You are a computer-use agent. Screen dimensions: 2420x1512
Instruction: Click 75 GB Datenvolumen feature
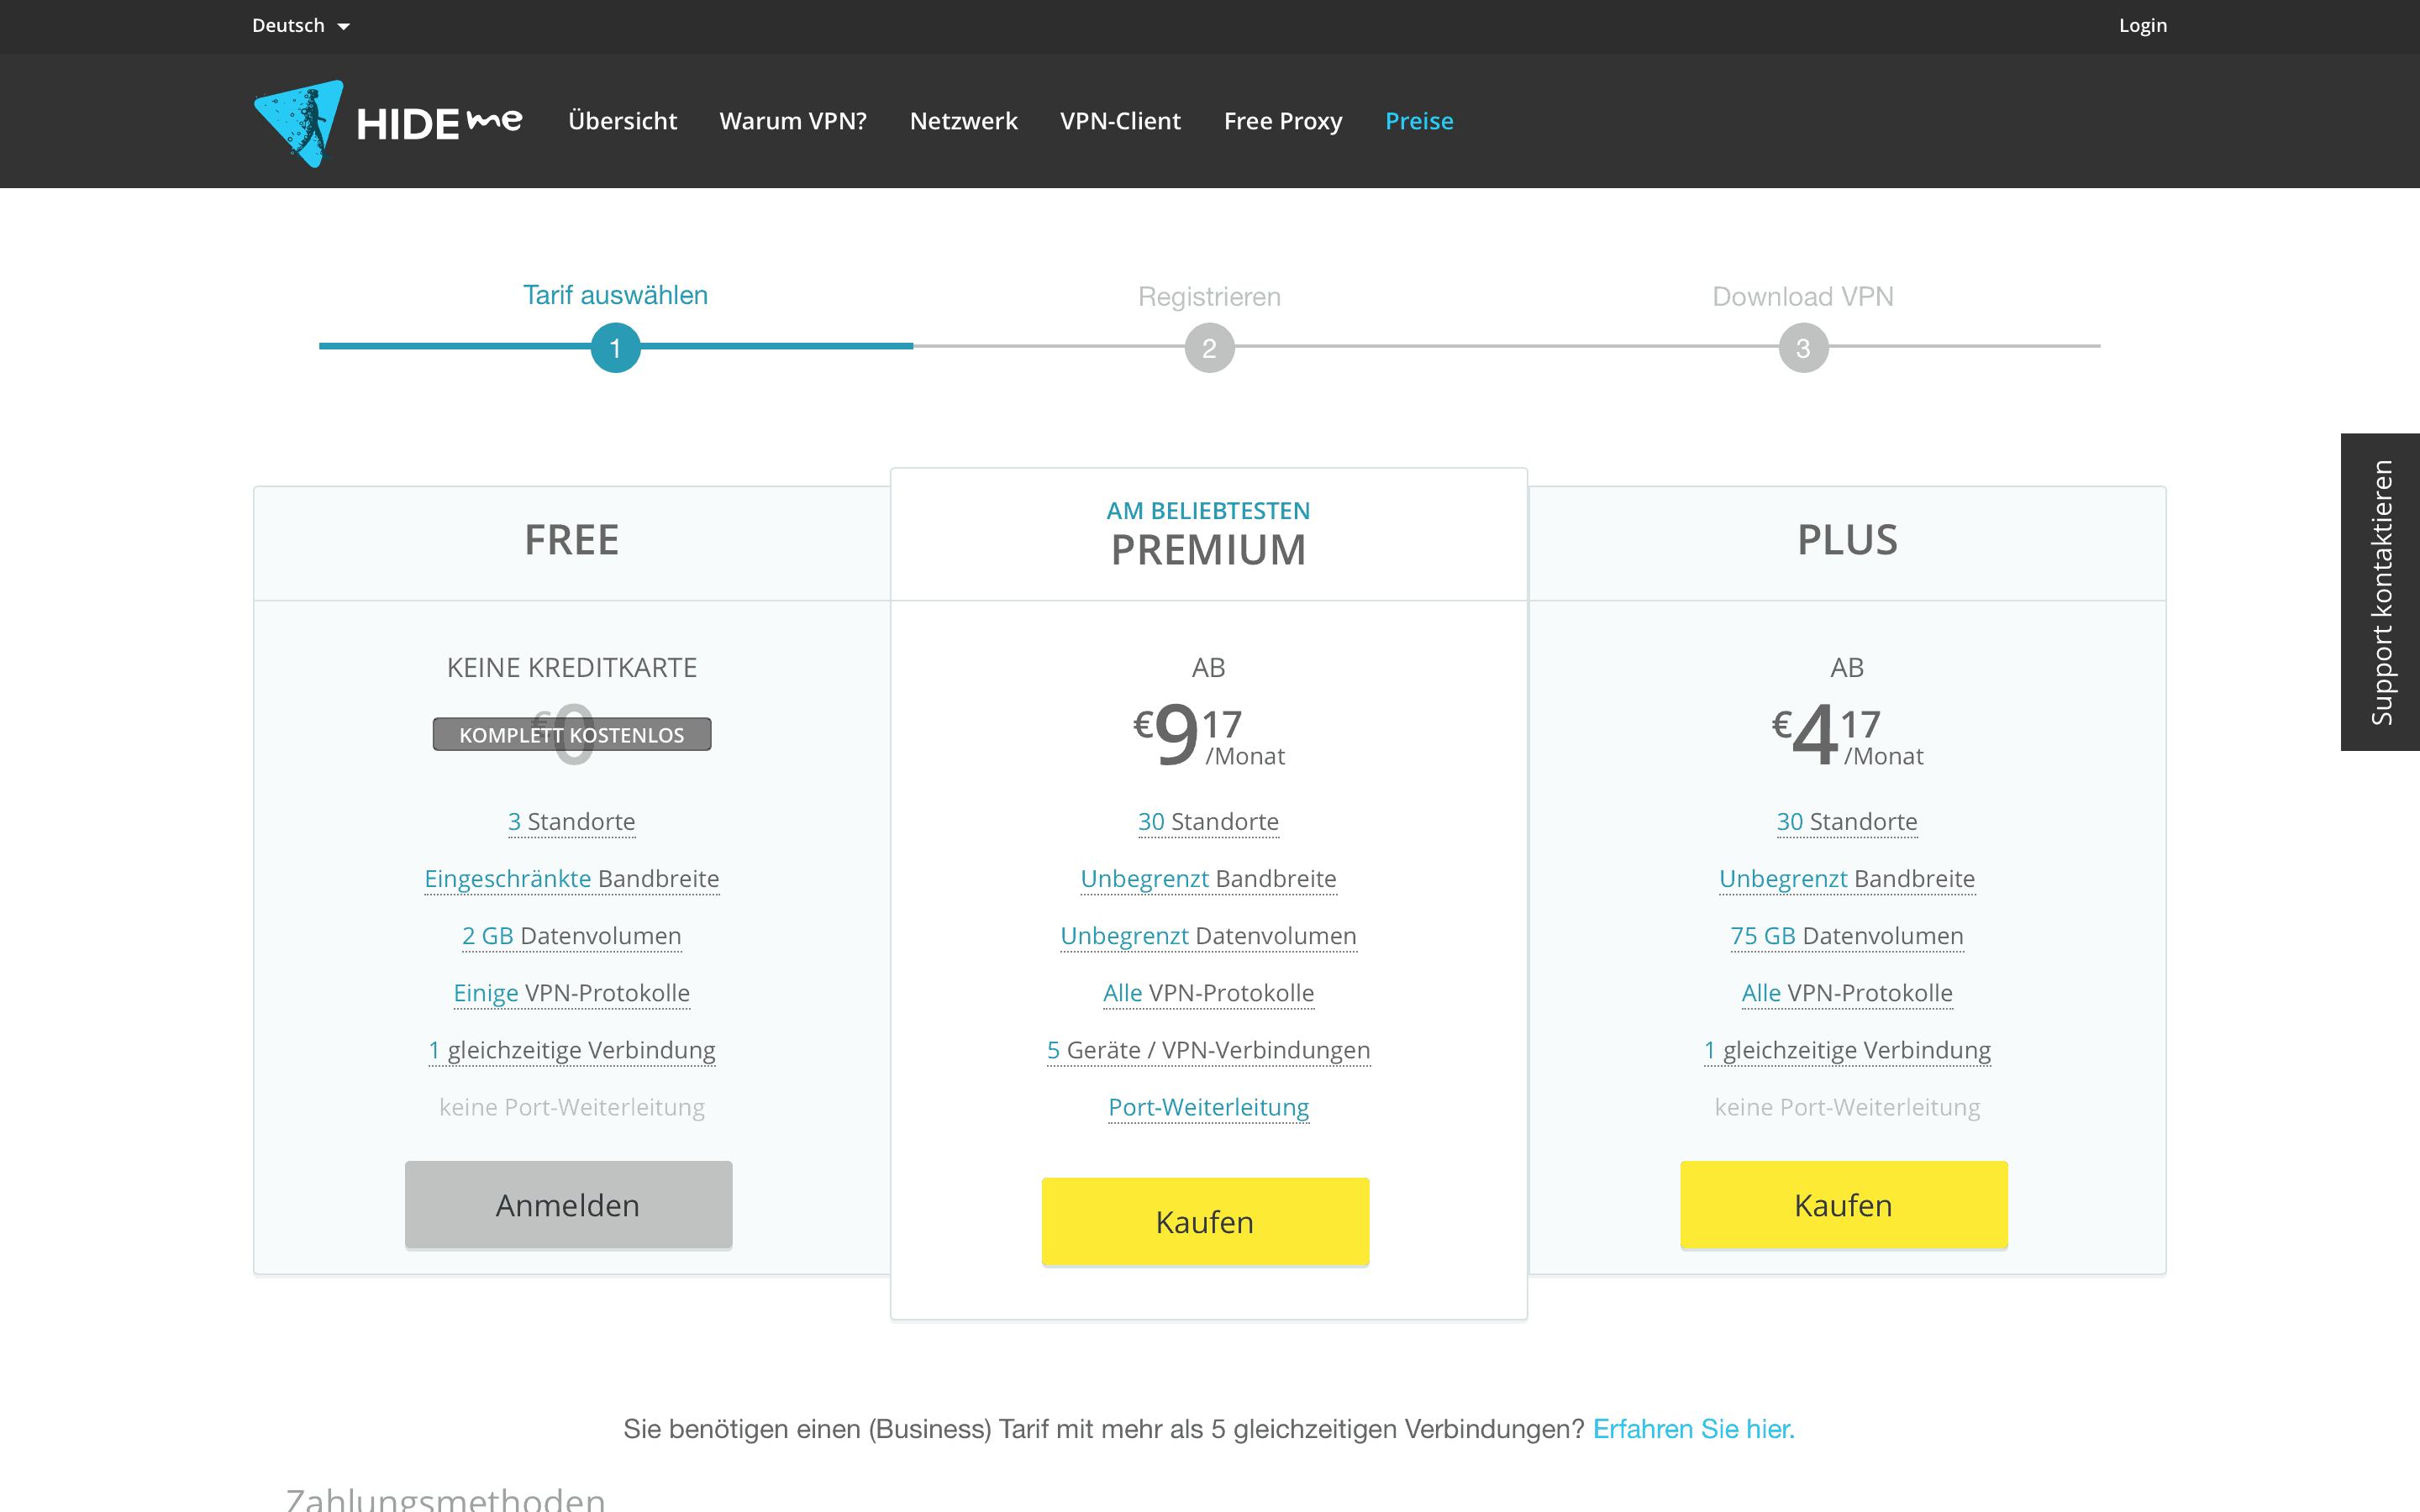coord(1846,936)
